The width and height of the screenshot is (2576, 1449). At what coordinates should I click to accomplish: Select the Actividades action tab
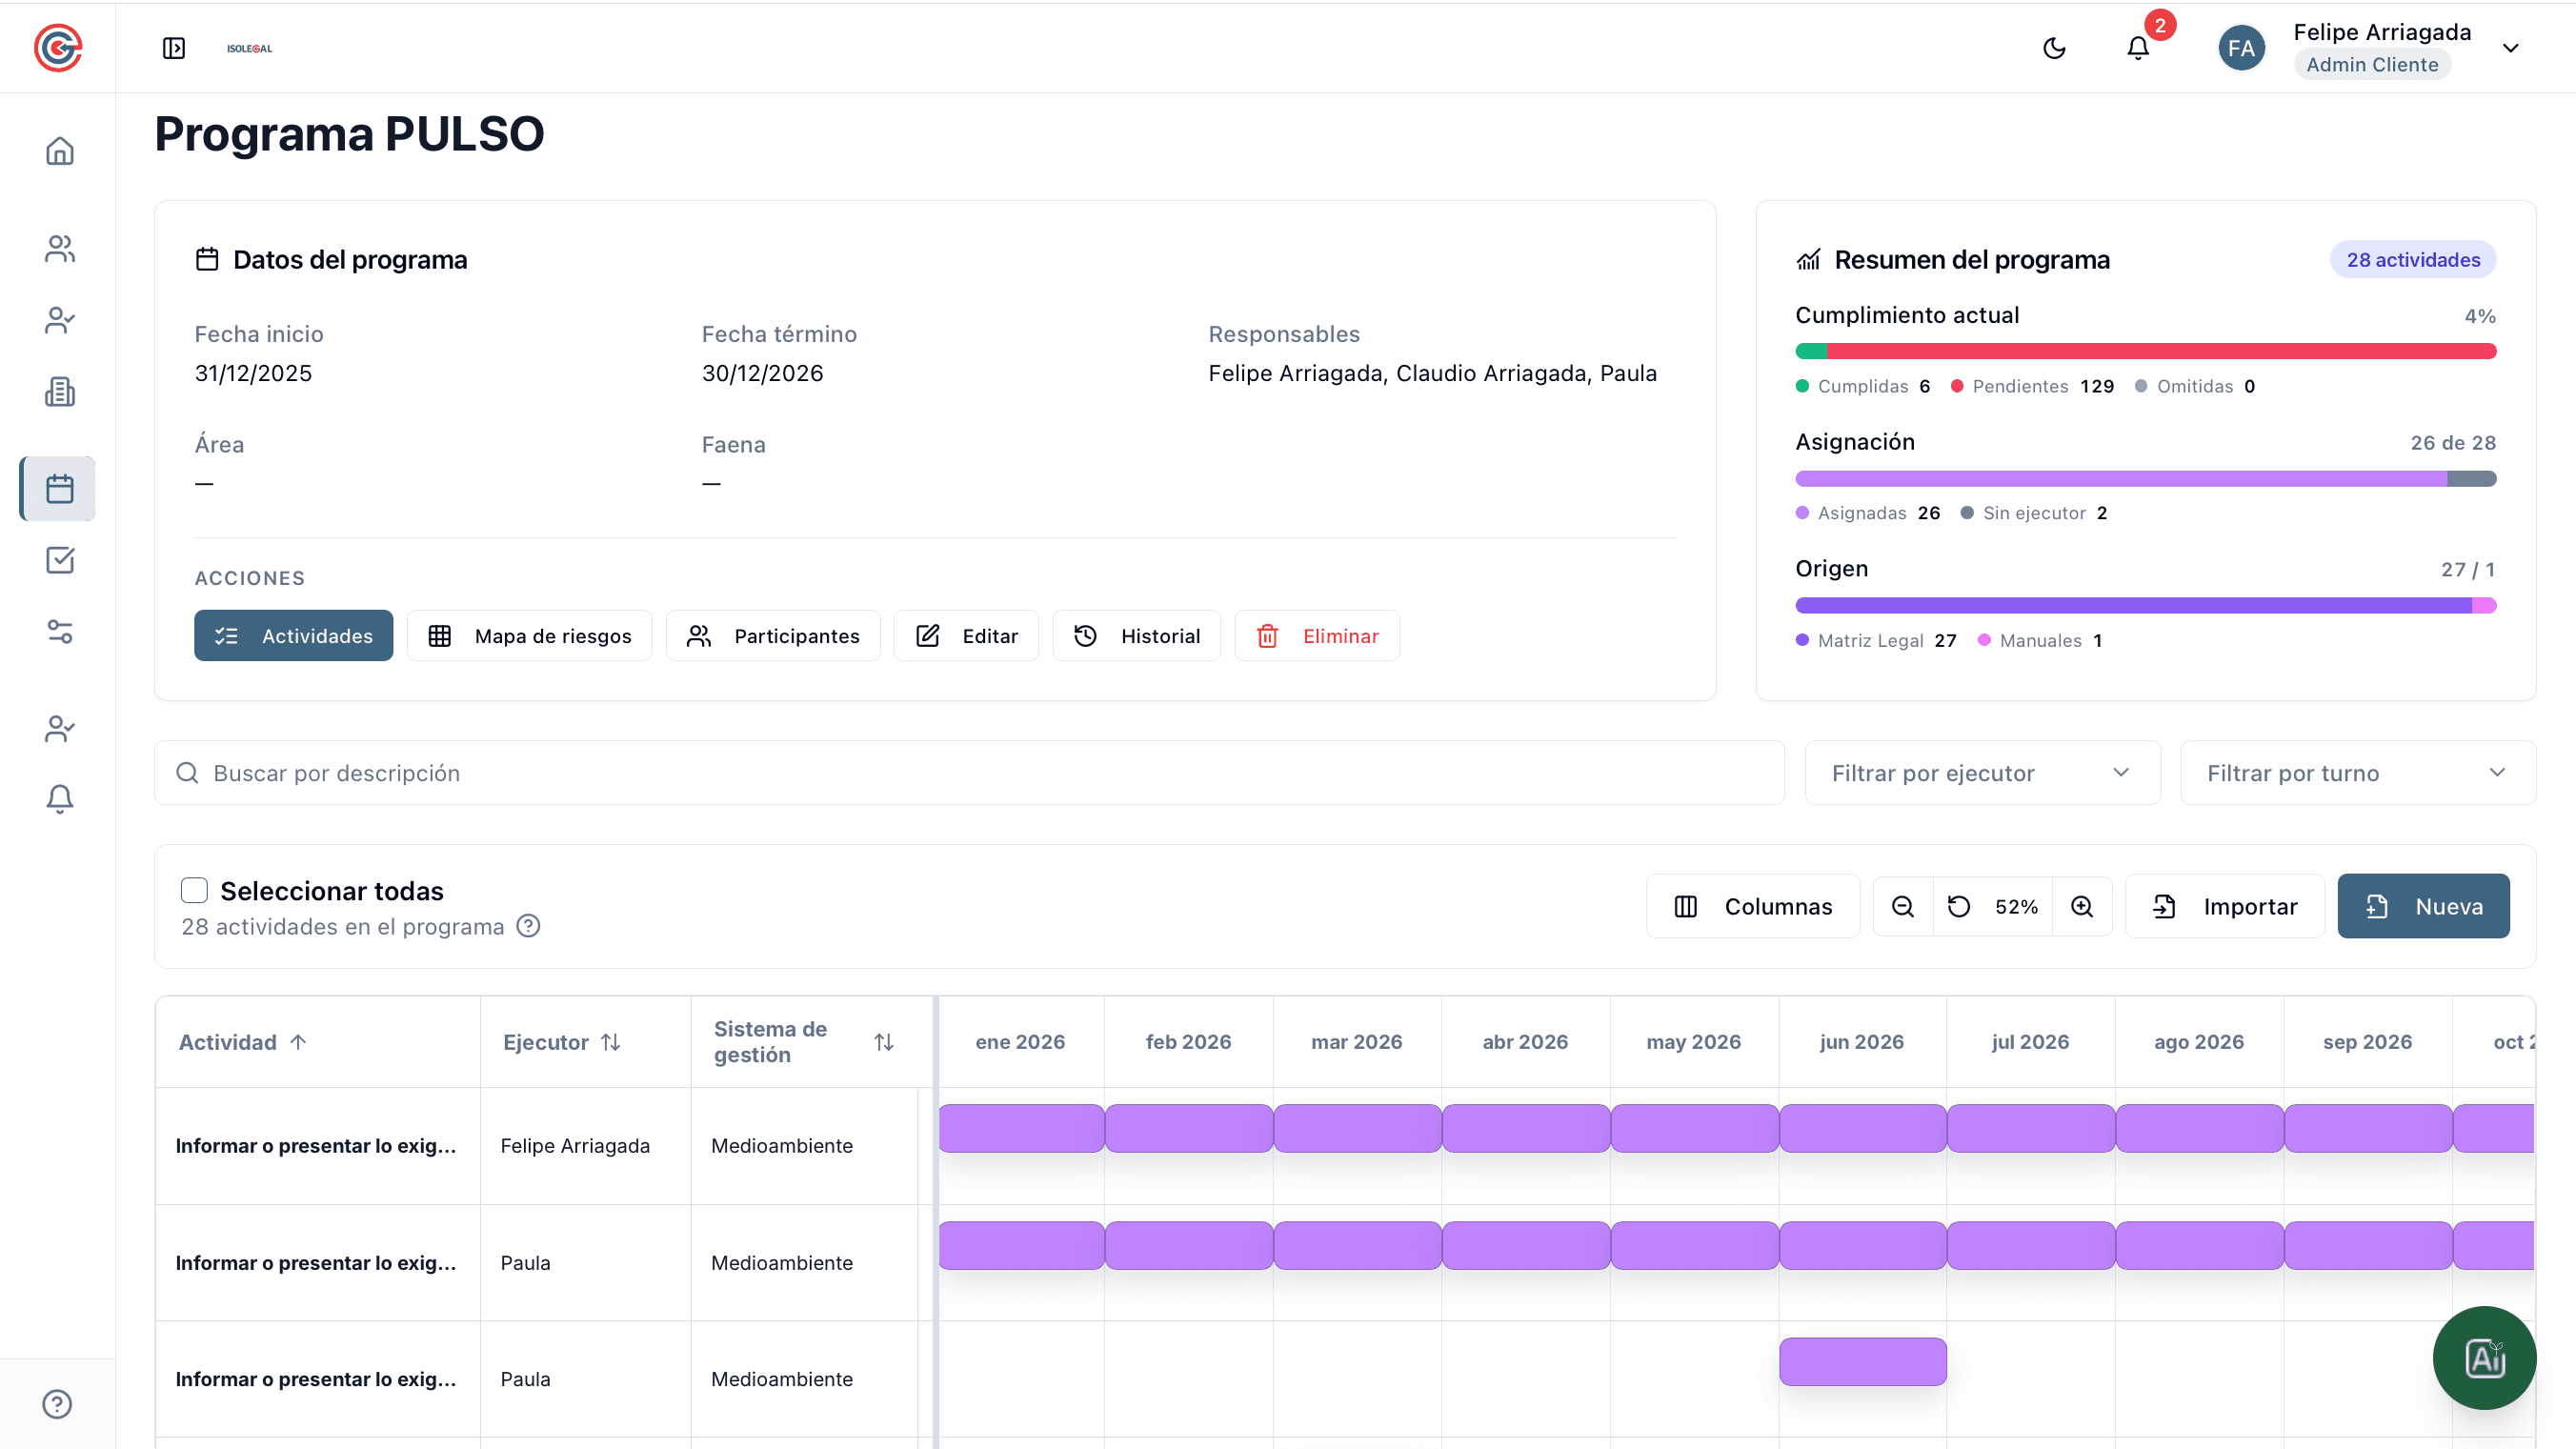[293, 635]
